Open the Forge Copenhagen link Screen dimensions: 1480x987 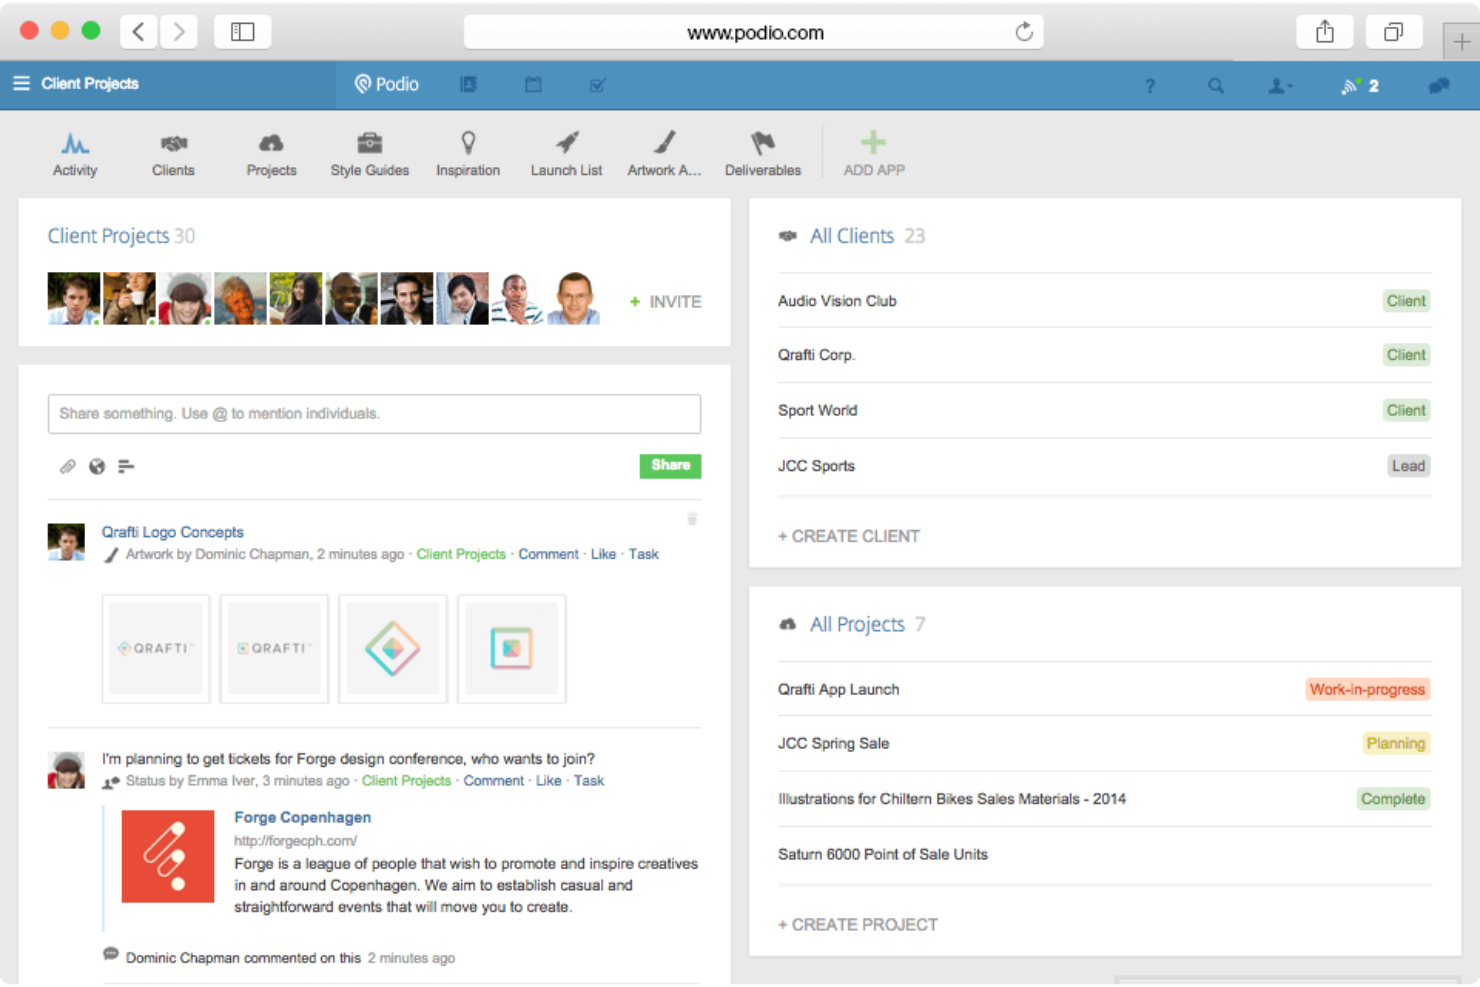click(x=302, y=817)
